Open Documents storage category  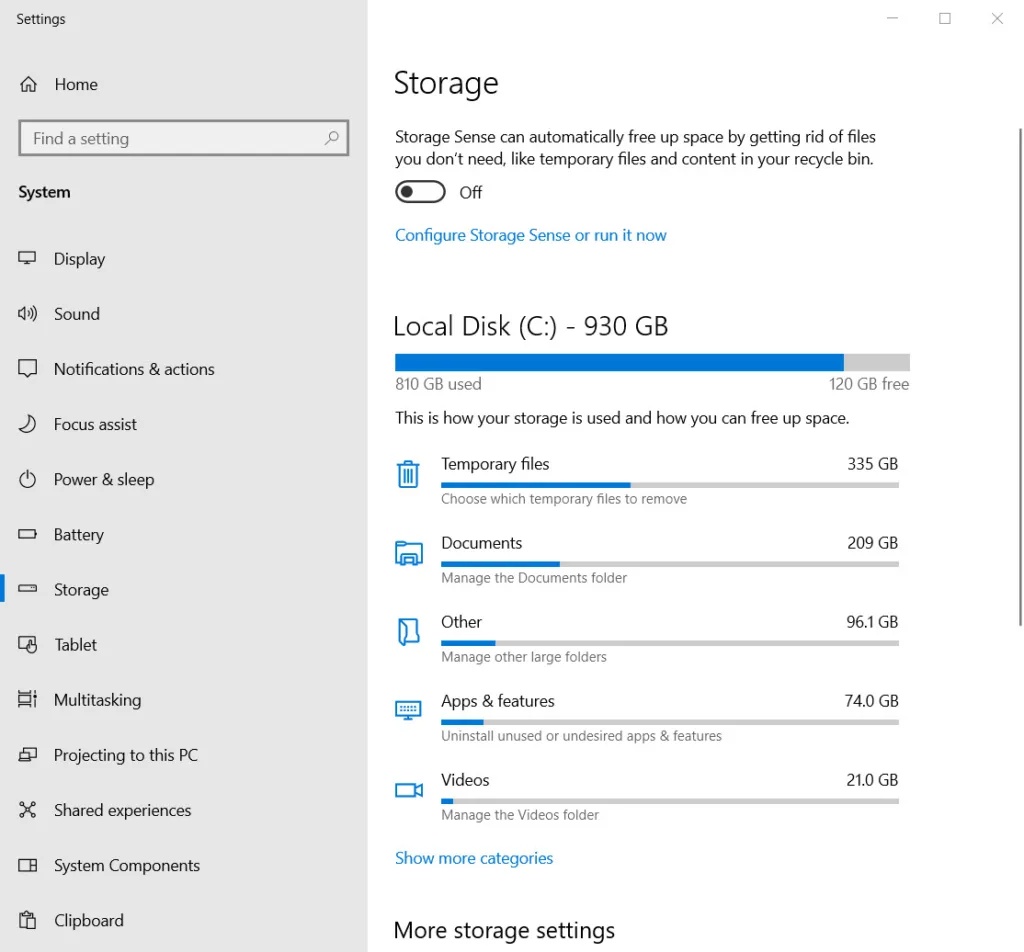(x=647, y=560)
